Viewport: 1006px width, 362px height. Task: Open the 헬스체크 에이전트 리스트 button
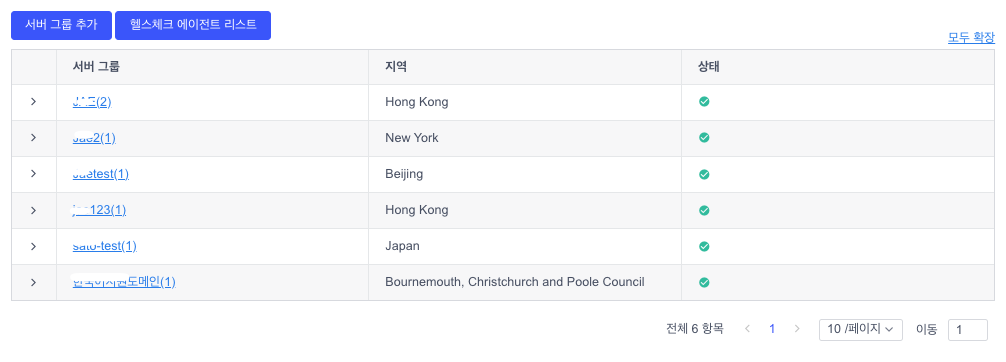193,25
